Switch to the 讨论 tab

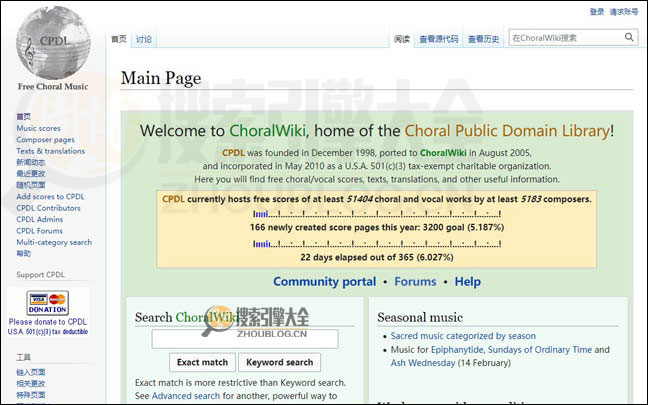[x=144, y=39]
